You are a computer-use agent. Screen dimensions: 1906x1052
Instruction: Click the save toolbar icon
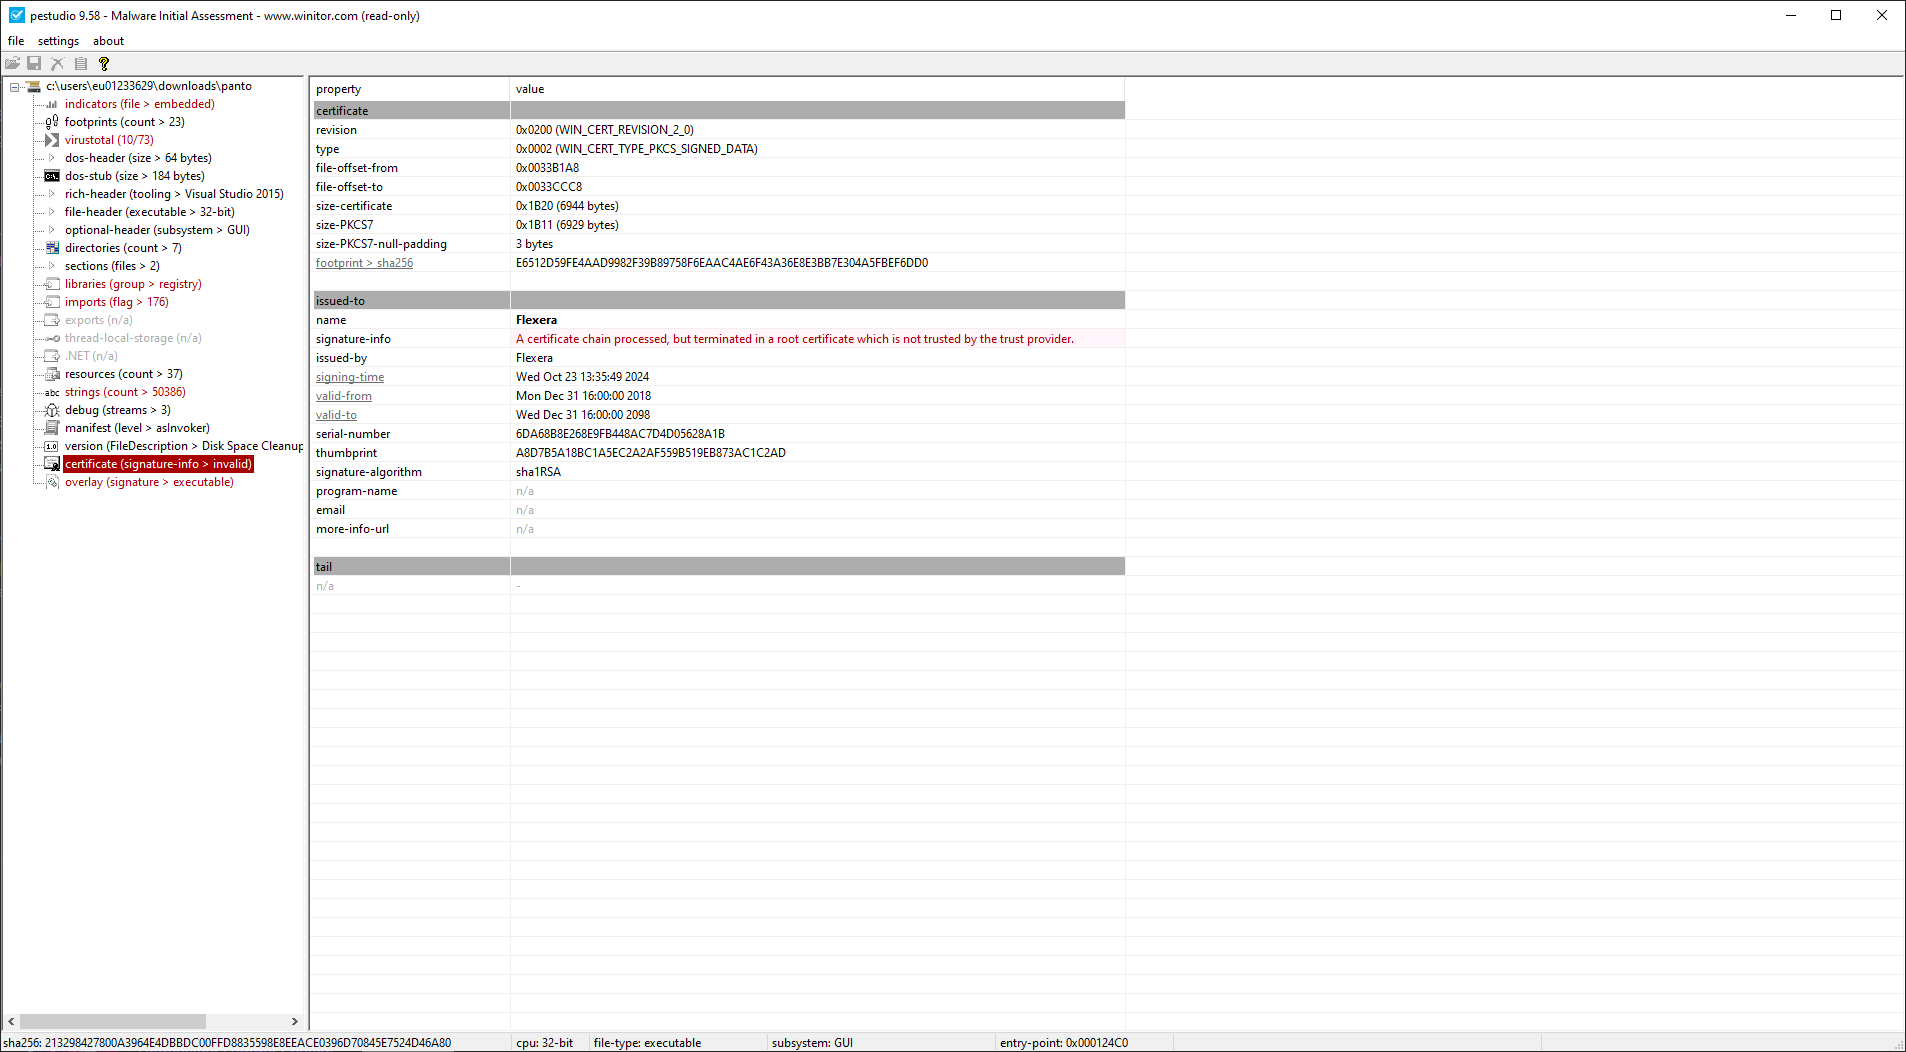[34, 63]
